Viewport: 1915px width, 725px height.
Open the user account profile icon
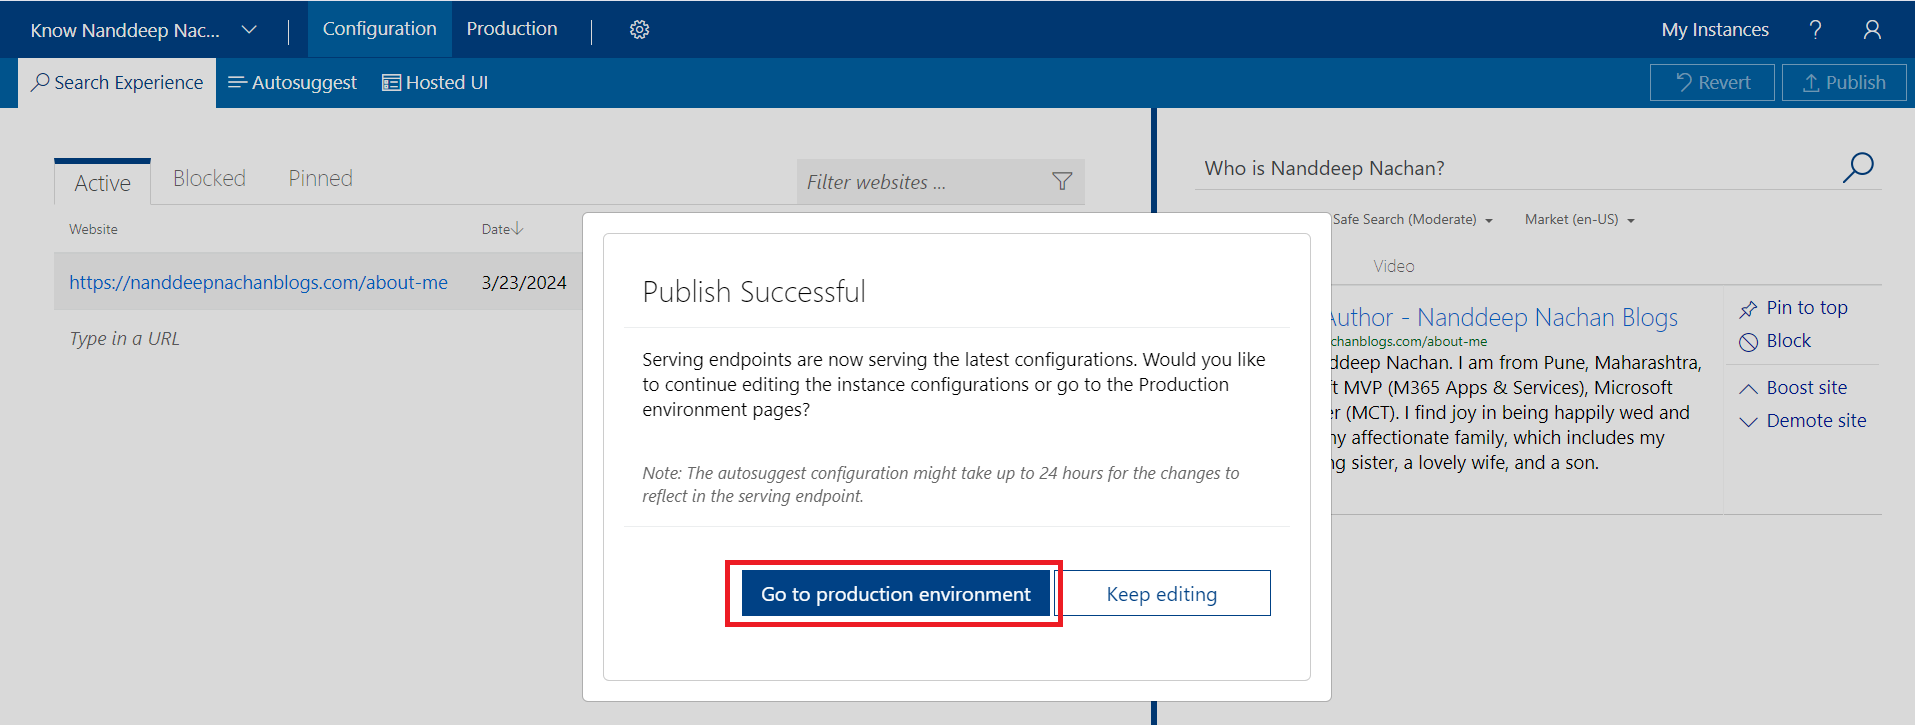[x=1872, y=30]
